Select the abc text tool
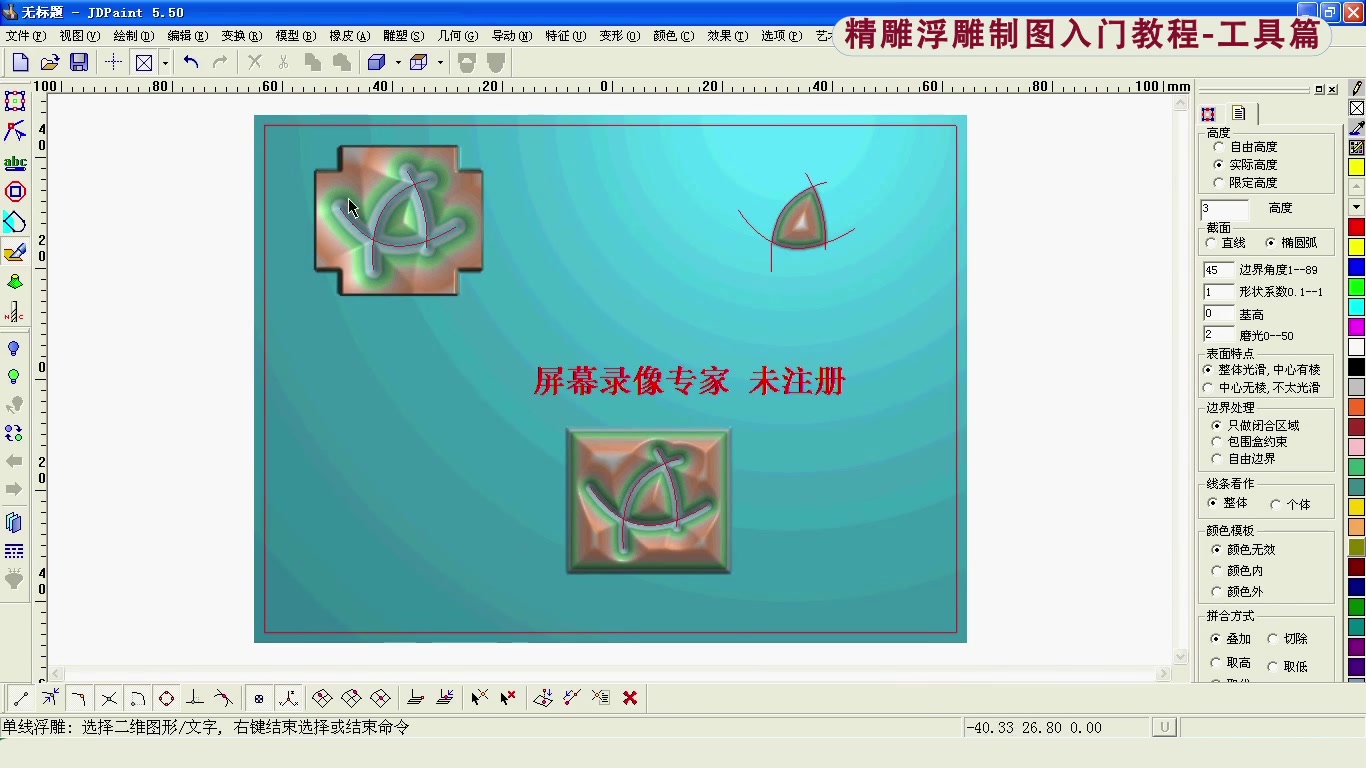 (15, 162)
